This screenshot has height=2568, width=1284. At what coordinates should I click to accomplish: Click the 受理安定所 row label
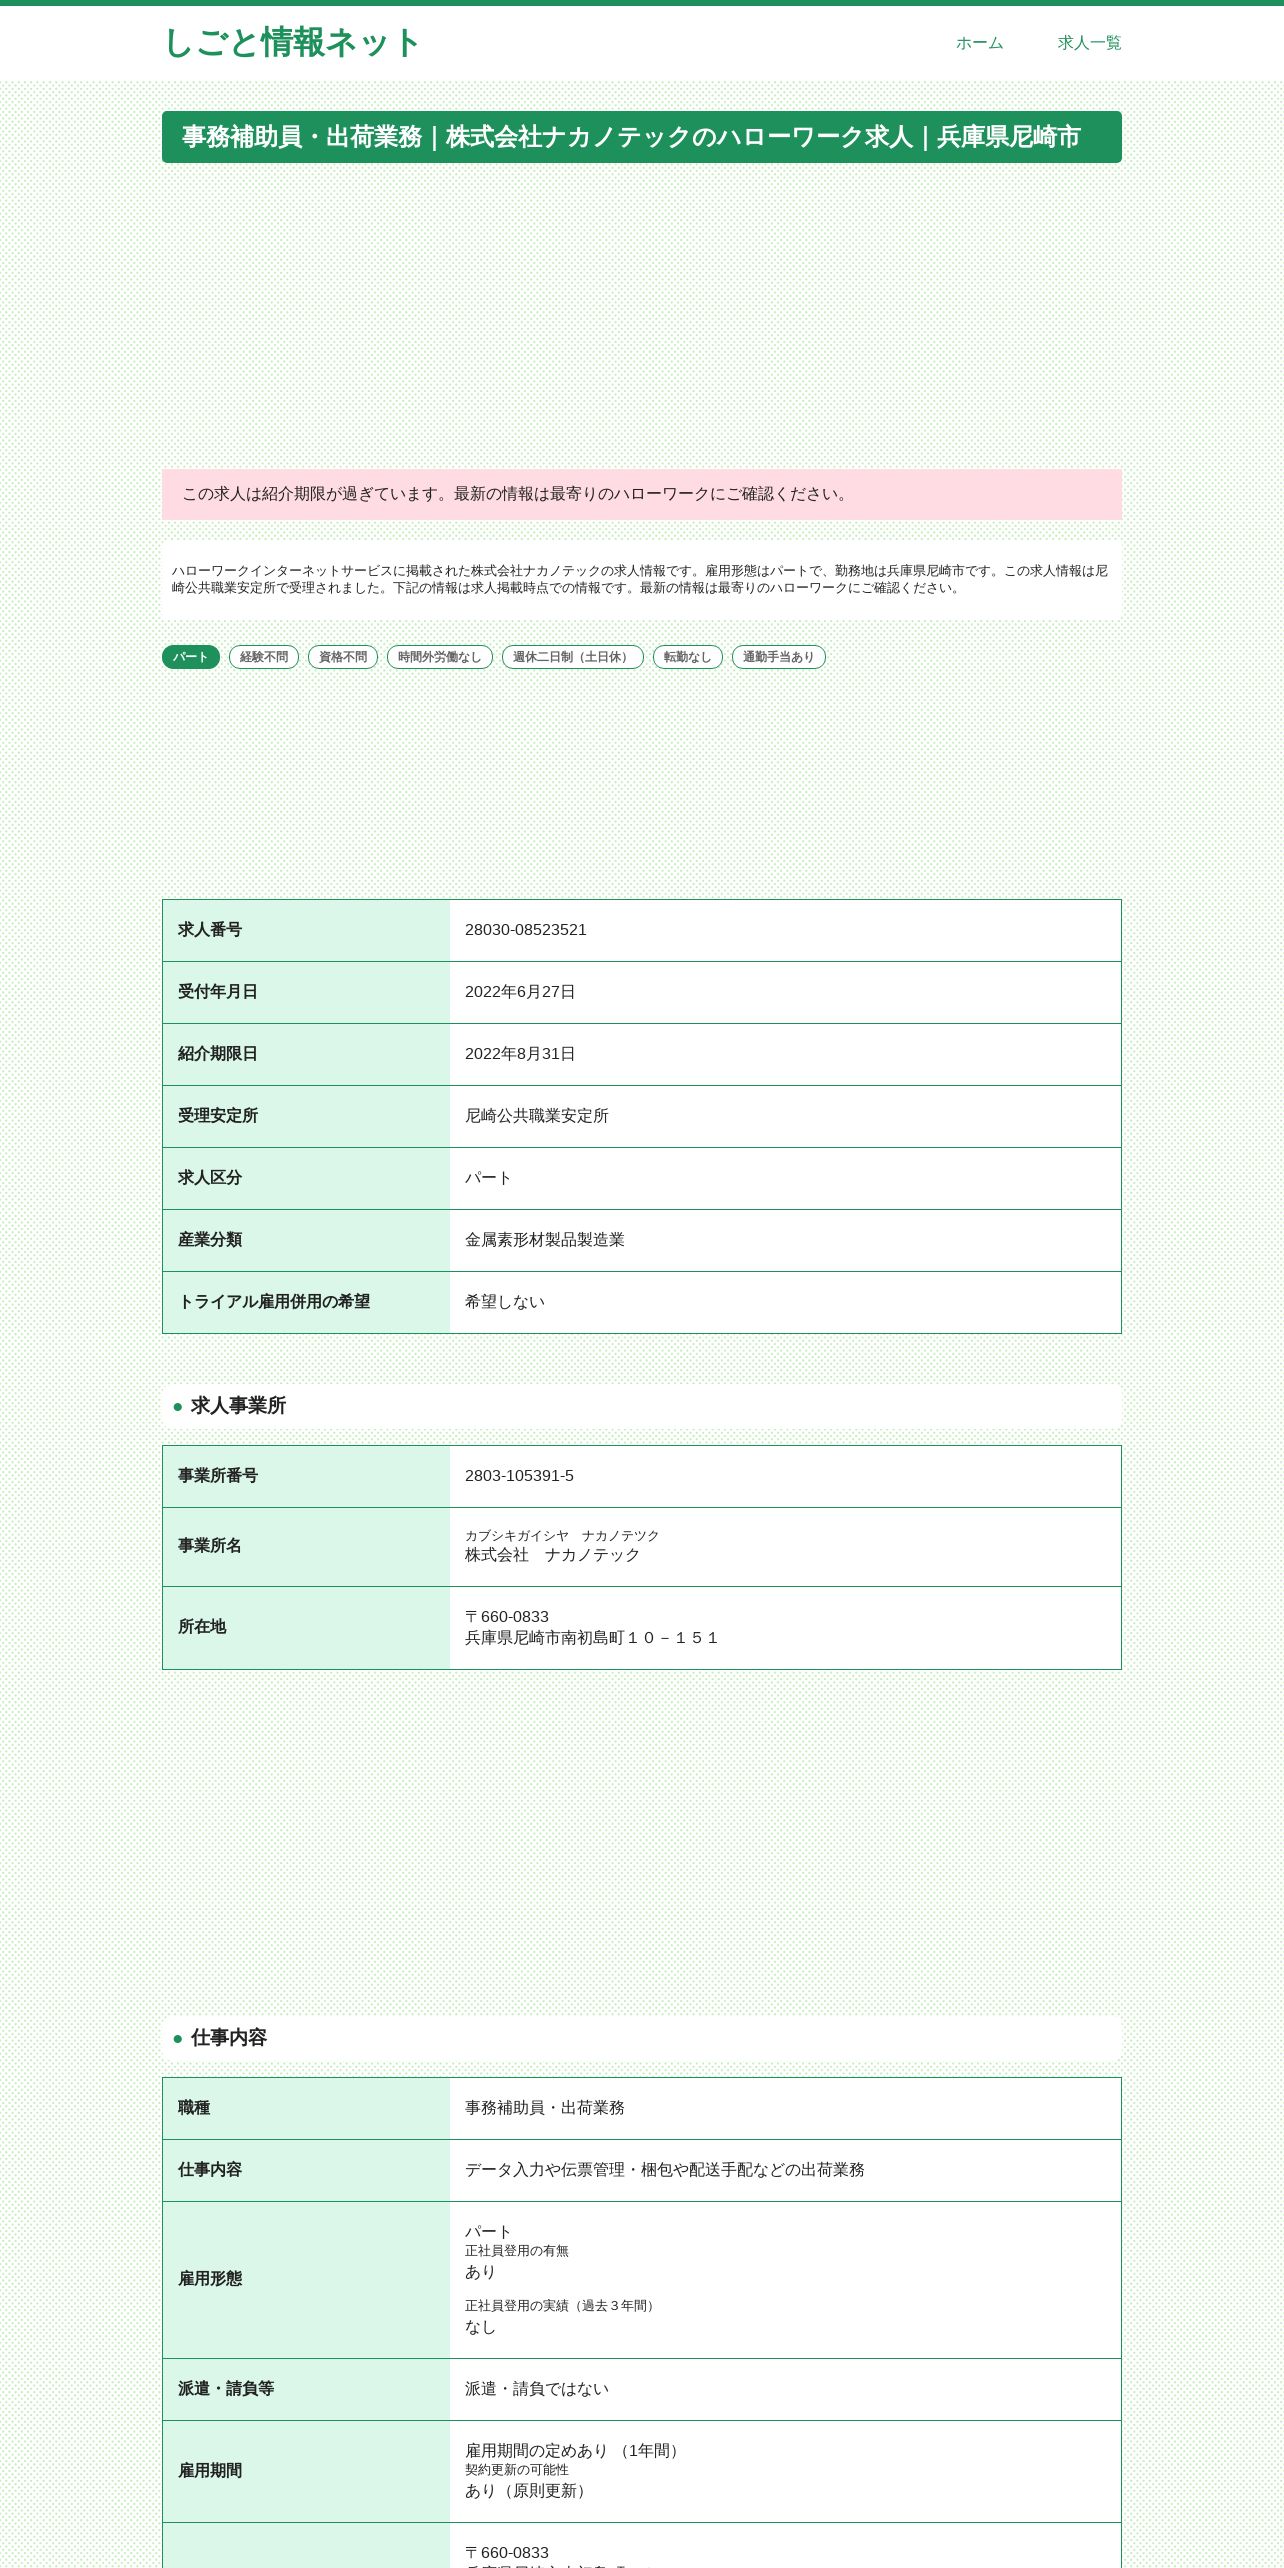click(218, 1116)
